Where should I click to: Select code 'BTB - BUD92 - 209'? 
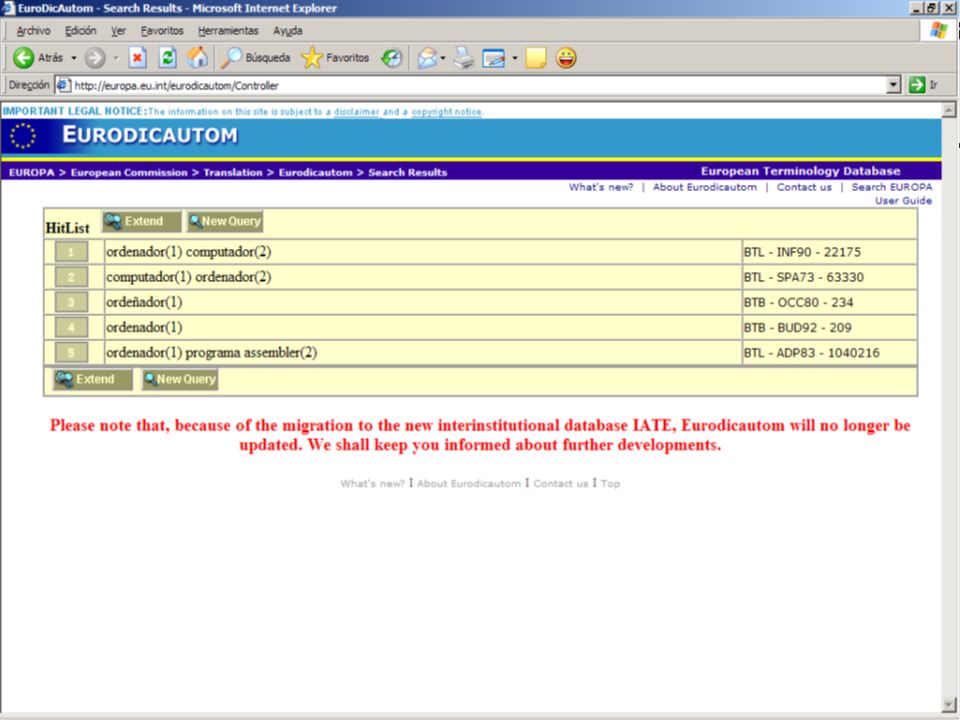point(797,328)
